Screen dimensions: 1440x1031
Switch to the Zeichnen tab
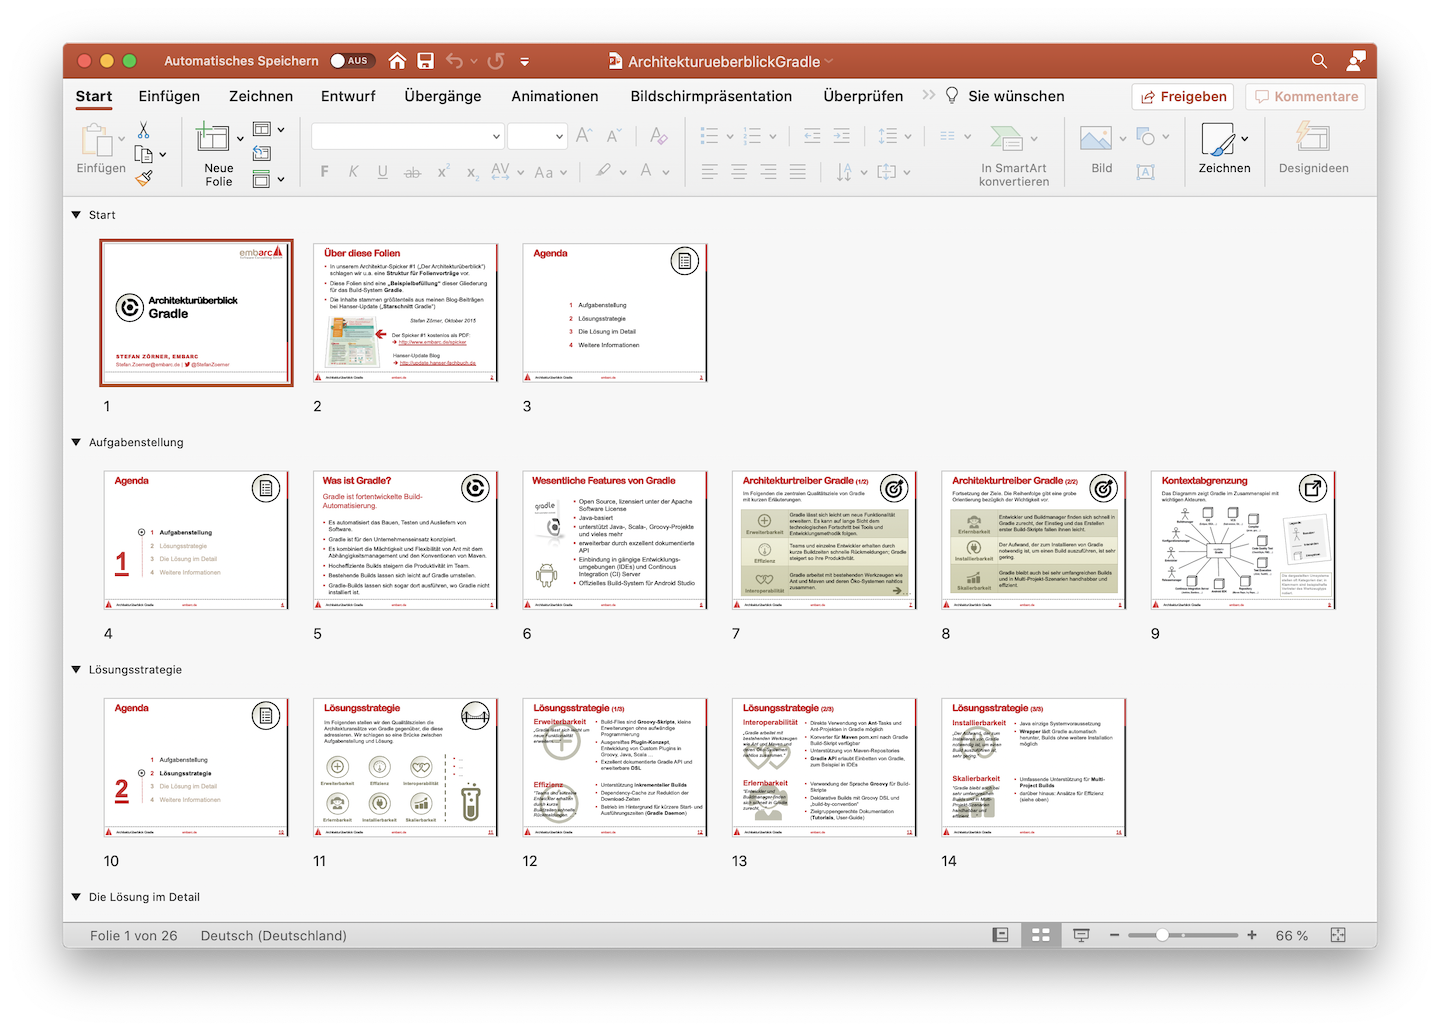click(x=261, y=96)
